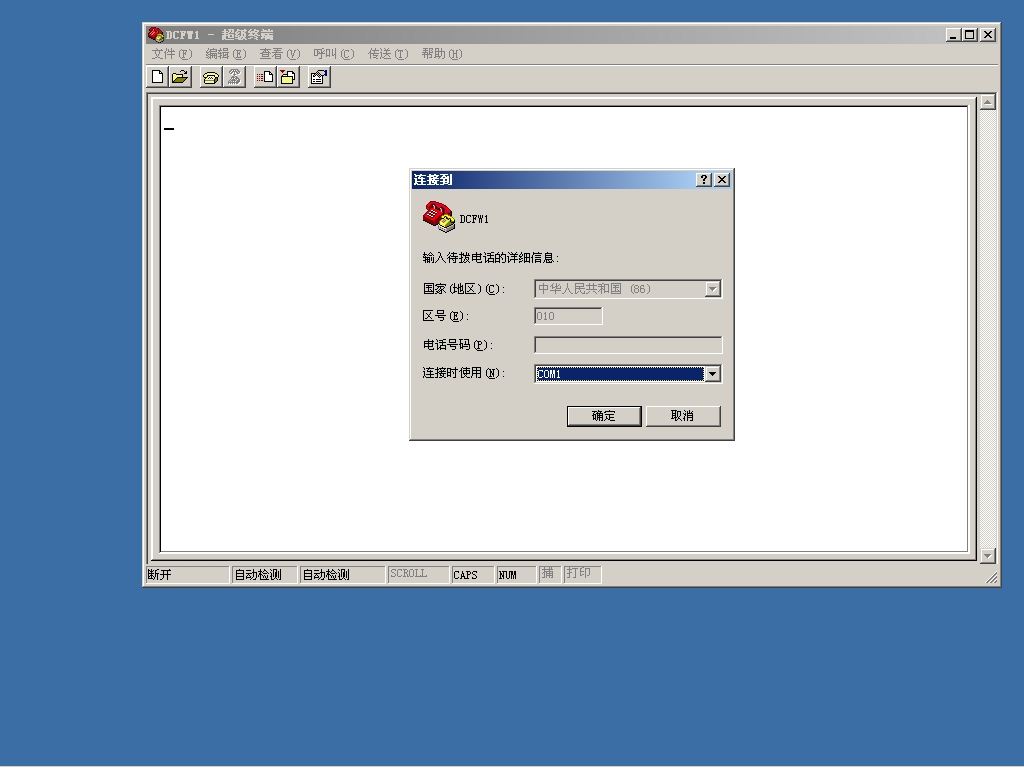Click the SCROLL status bar indicator
The height and width of the screenshot is (768, 1024).
tap(418, 574)
